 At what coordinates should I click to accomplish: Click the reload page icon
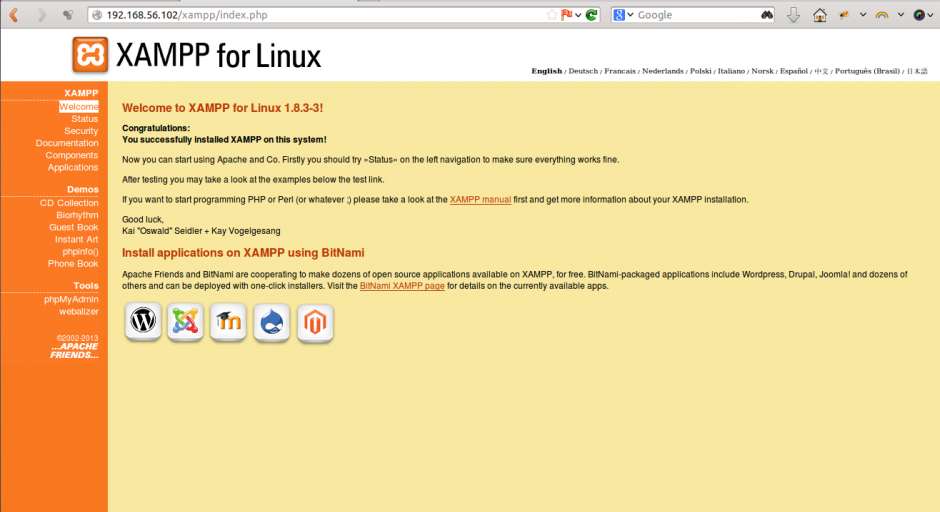pyautogui.click(x=592, y=15)
